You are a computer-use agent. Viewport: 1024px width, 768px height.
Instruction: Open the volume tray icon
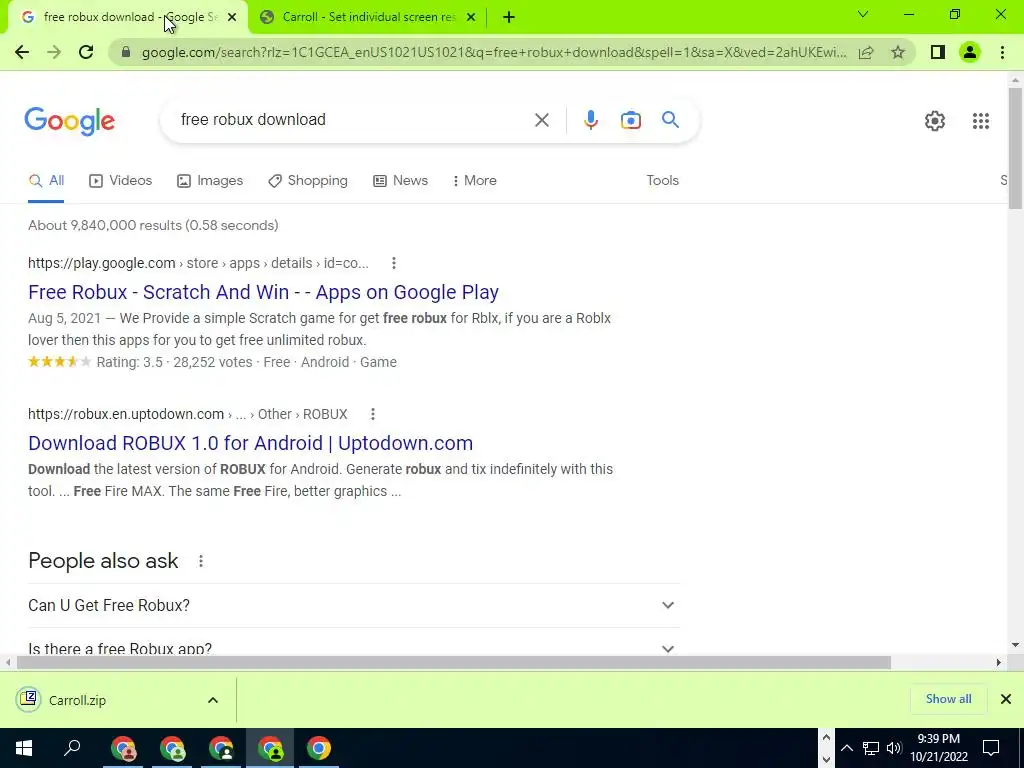click(x=894, y=748)
